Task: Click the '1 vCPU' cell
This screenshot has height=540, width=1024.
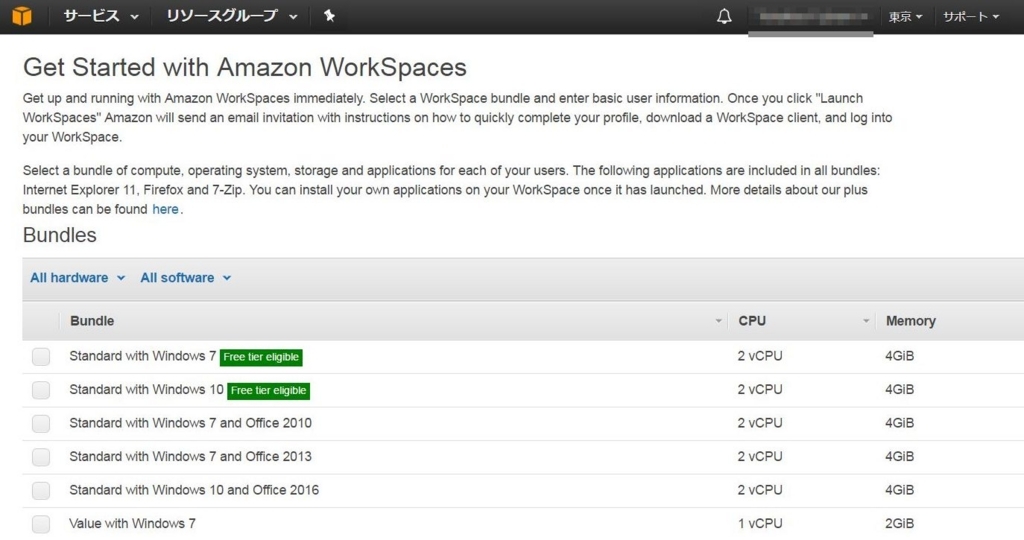Action: click(x=760, y=523)
